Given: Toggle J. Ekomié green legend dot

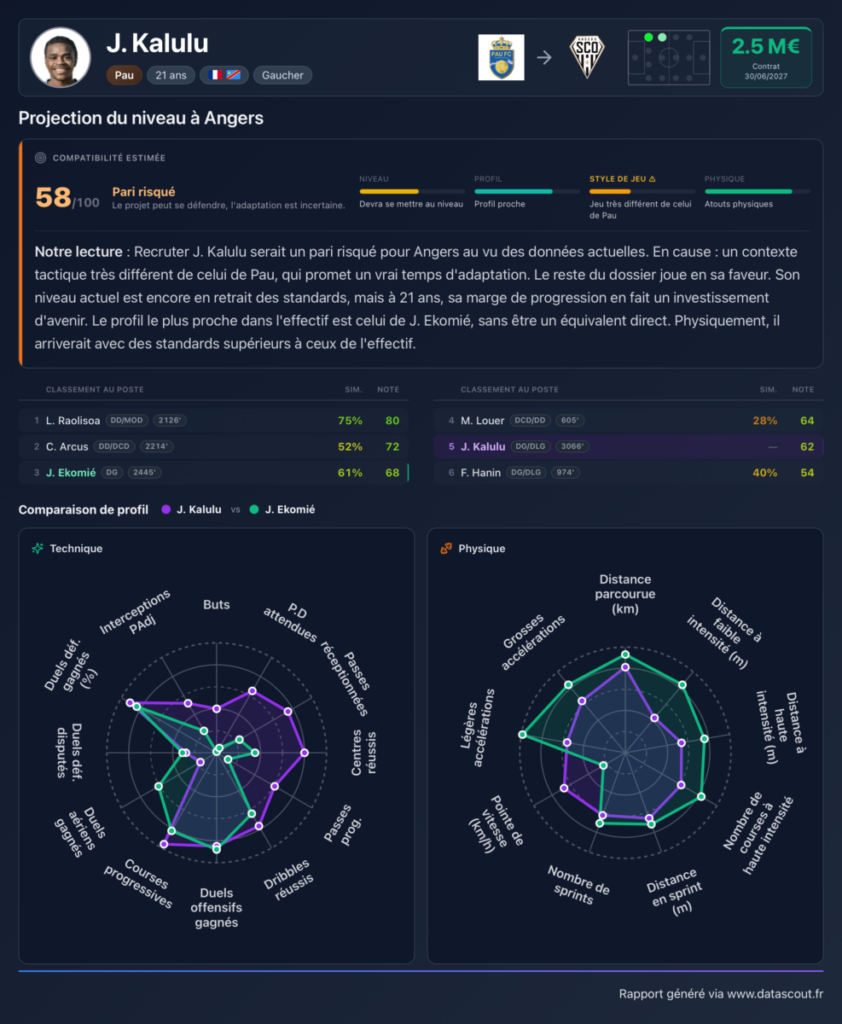Looking at the screenshot, I should (x=254, y=509).
